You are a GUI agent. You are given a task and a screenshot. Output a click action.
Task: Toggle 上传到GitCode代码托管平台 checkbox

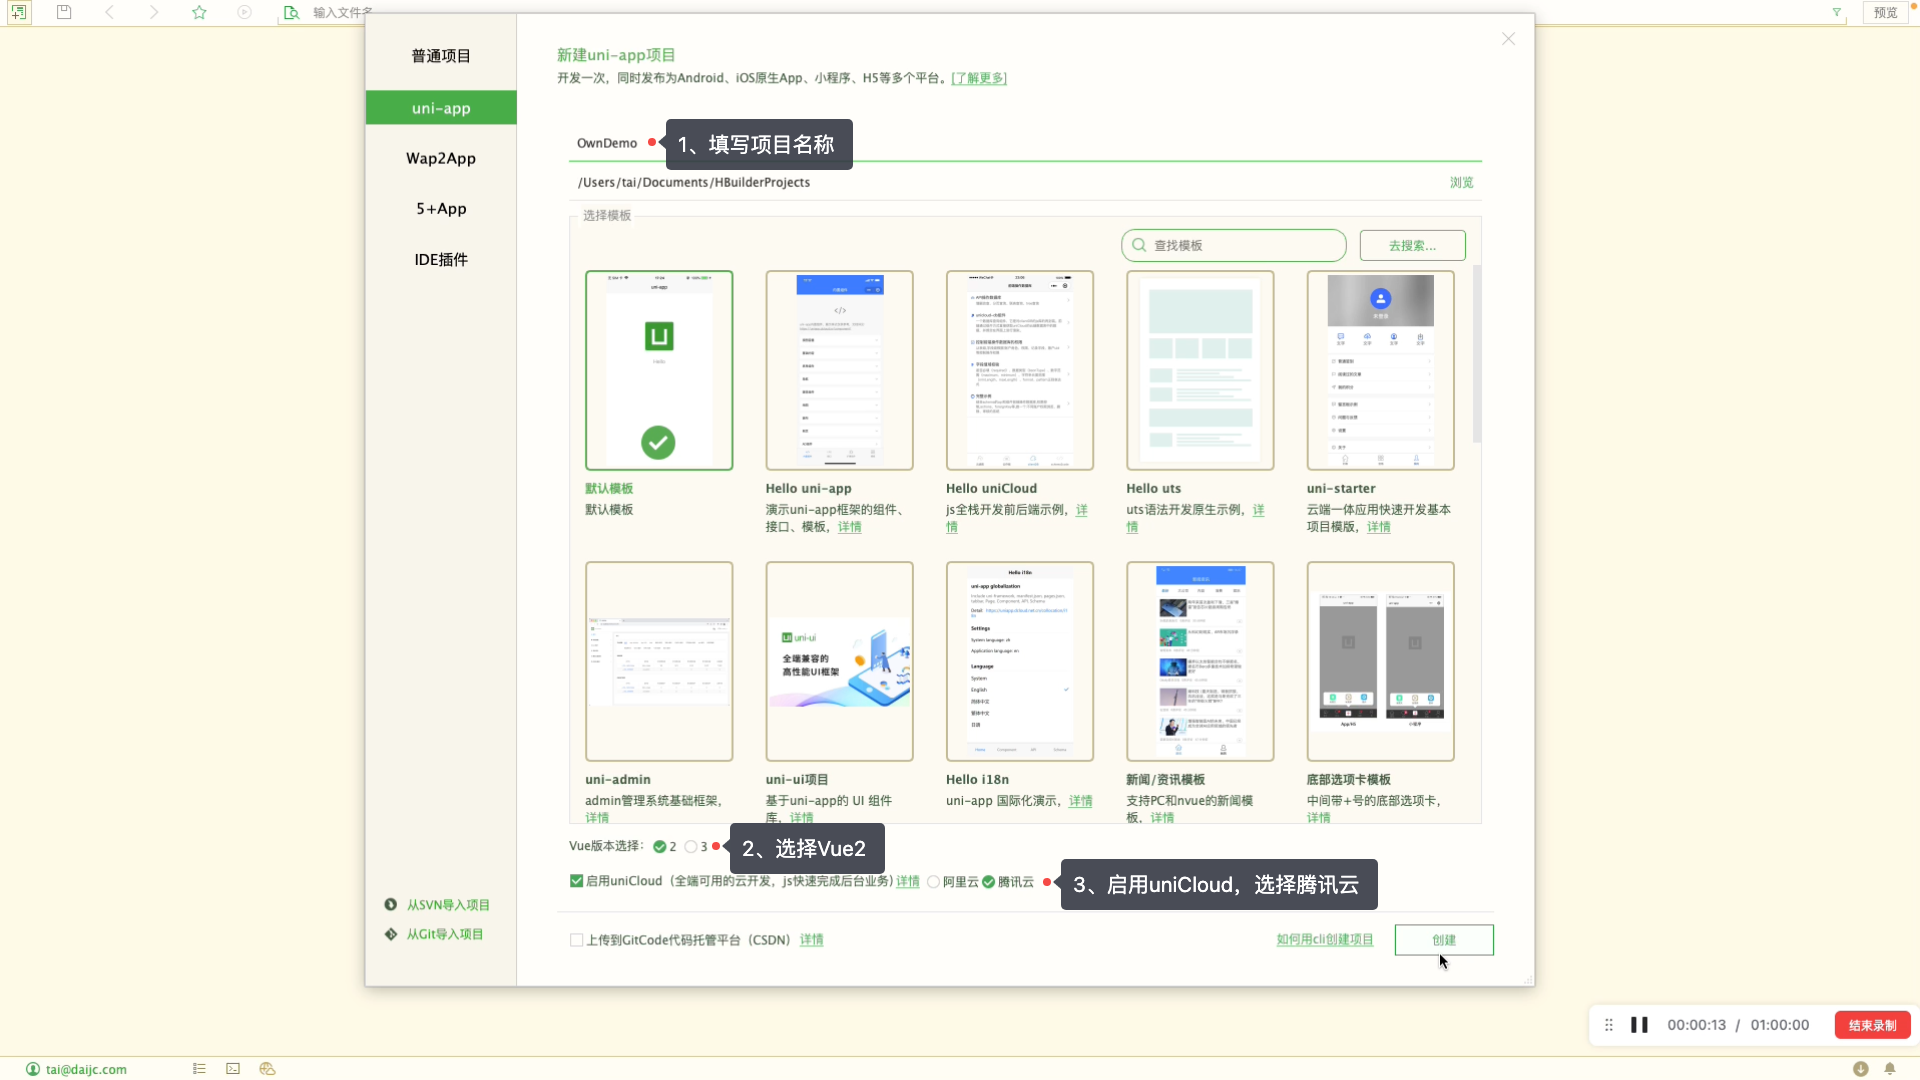pyautogui.click(x=576, y=940)
